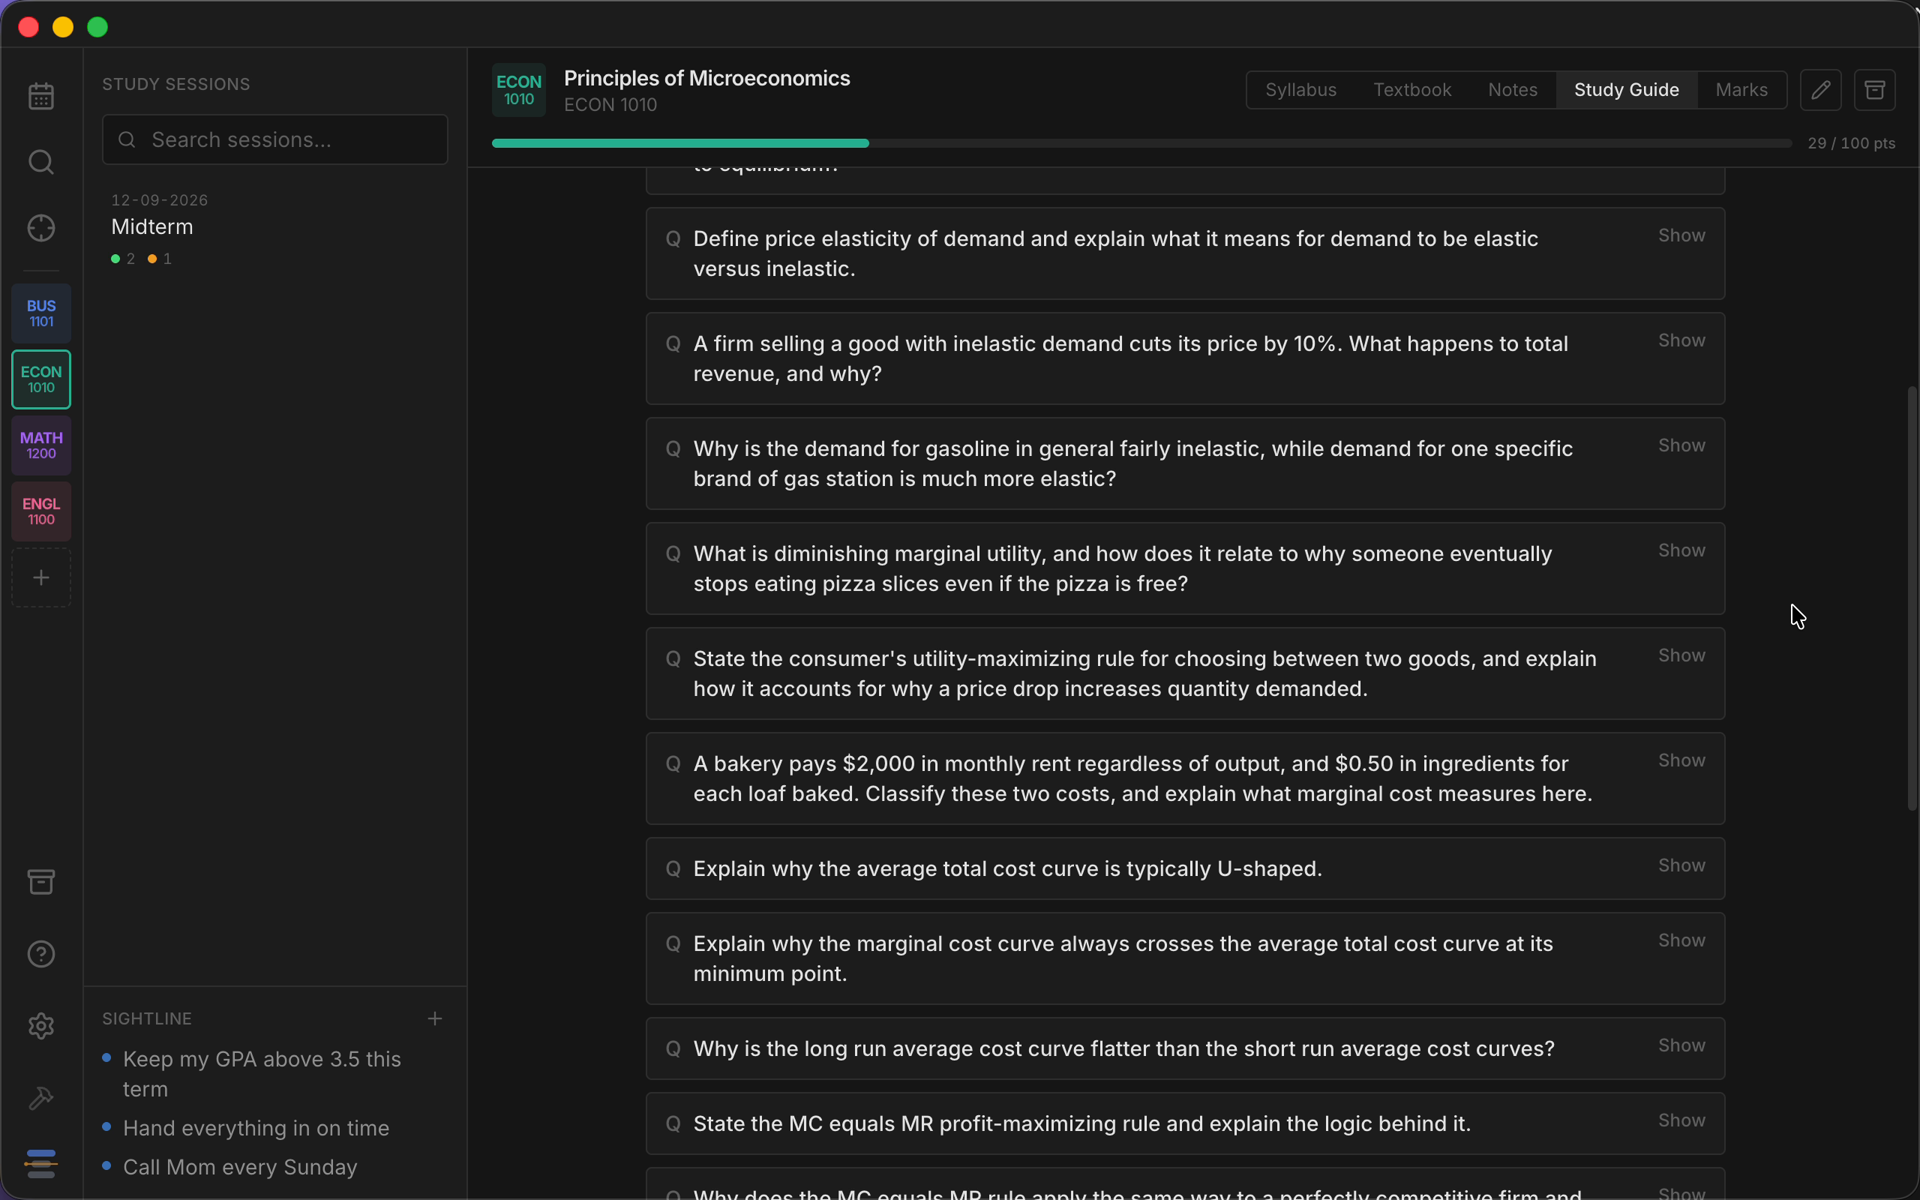Open the calendar view icon
Image resolution: width=1920 pixels, height=1200 pixels.
click(41, 96)
